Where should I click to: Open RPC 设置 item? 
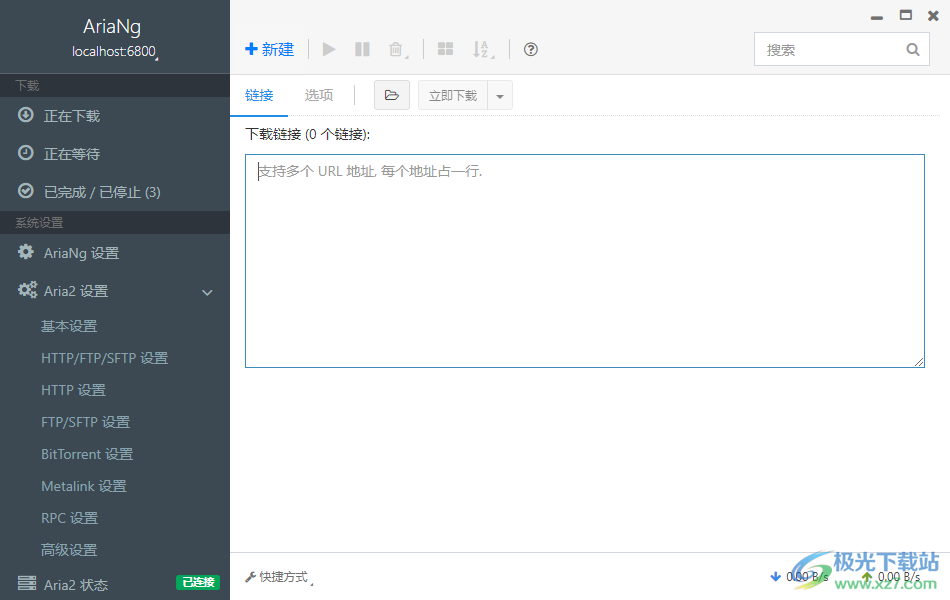click(70, 518)
